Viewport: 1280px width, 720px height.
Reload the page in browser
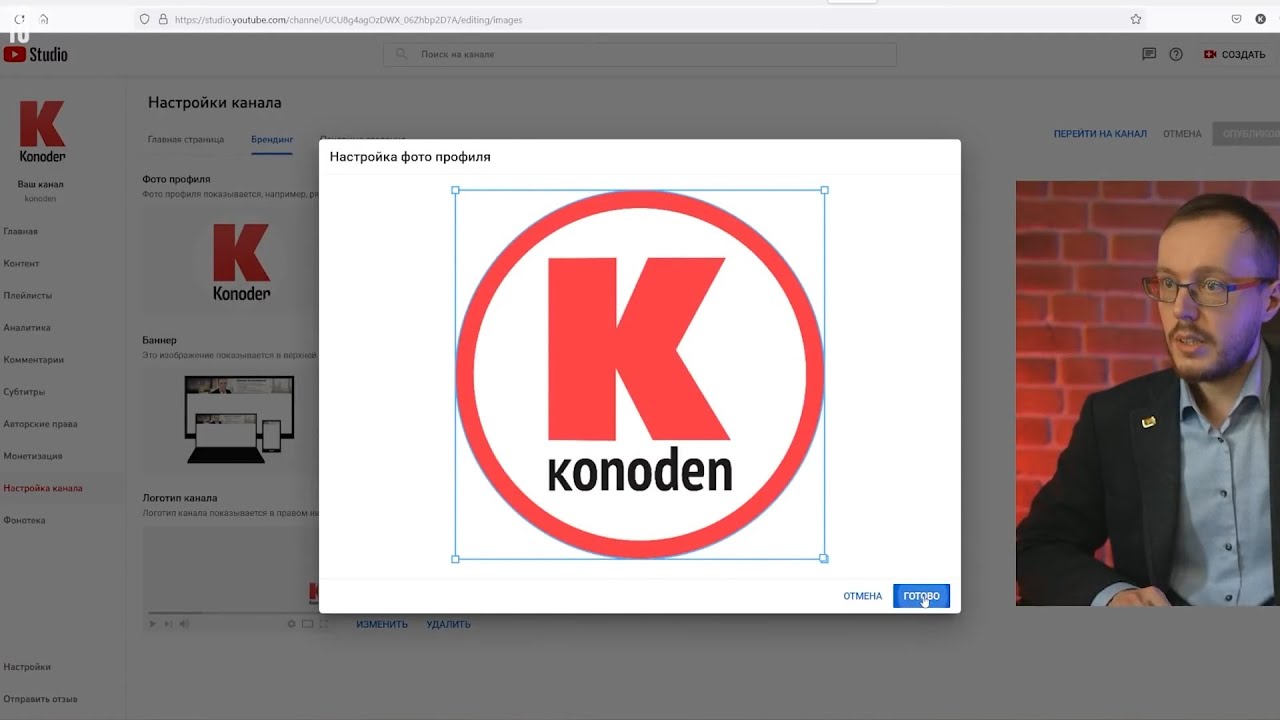tap(19, 19)
